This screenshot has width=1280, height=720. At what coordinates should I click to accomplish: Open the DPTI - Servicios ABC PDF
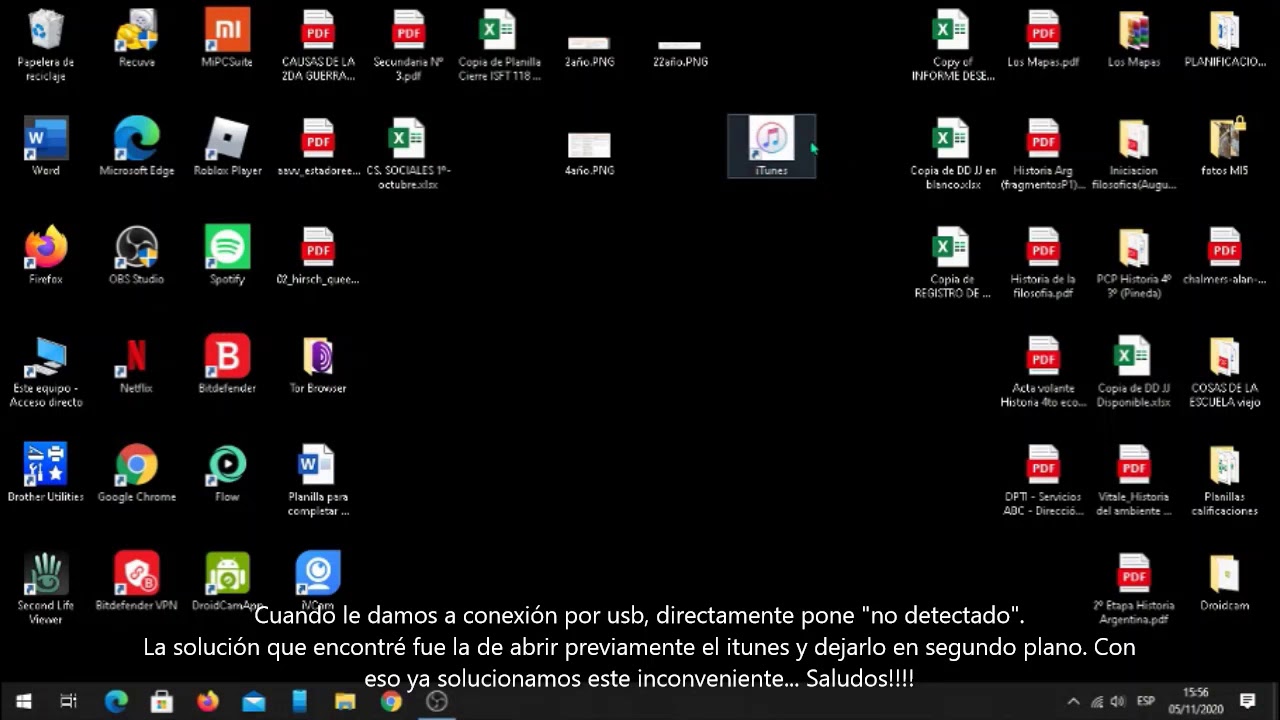point(1043,480)
